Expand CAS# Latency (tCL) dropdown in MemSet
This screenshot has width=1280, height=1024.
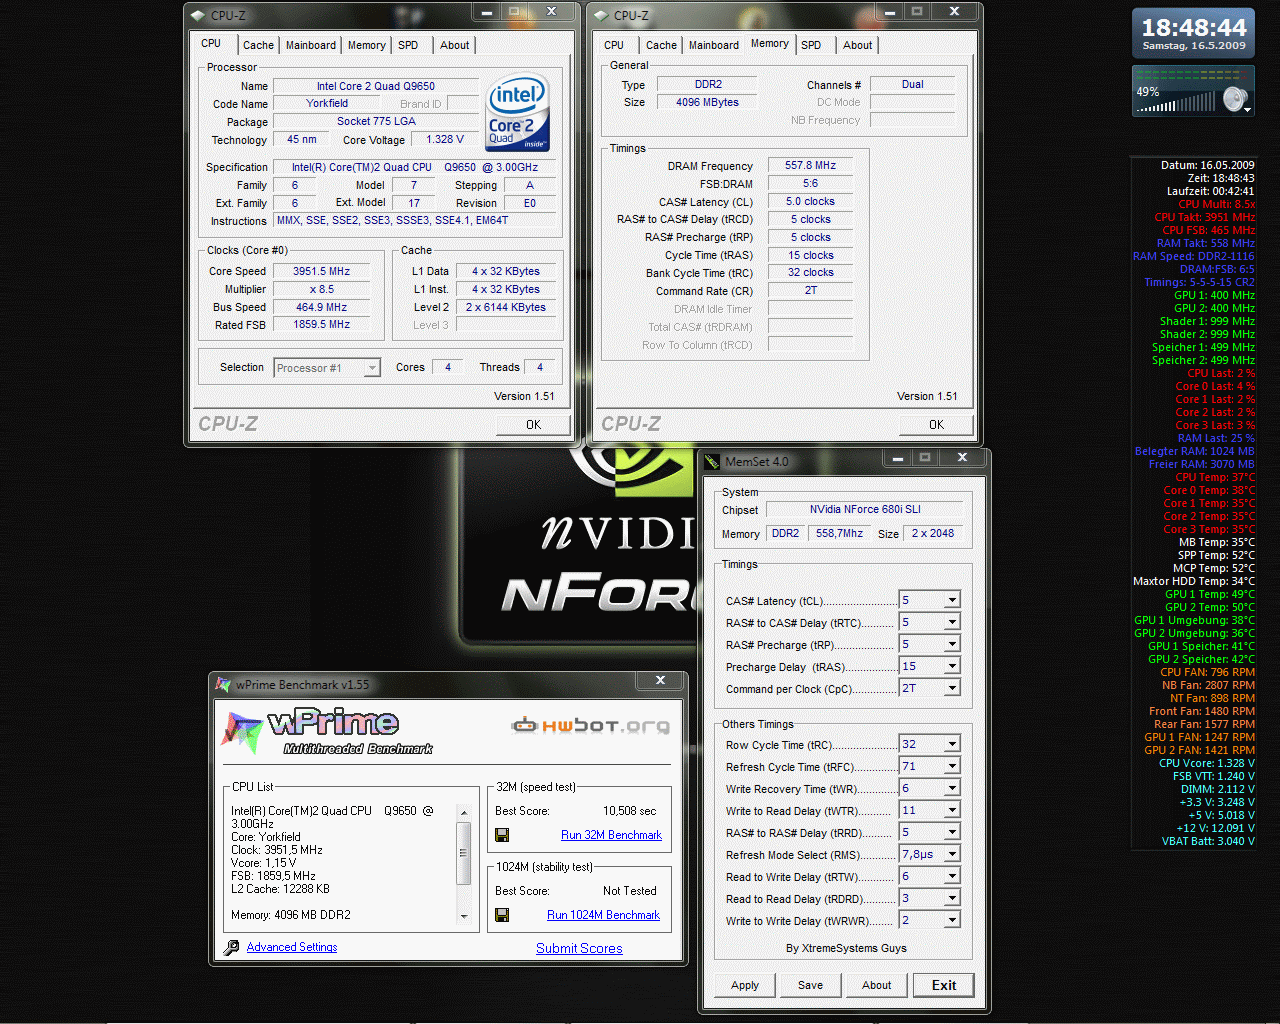click(952, 600)
